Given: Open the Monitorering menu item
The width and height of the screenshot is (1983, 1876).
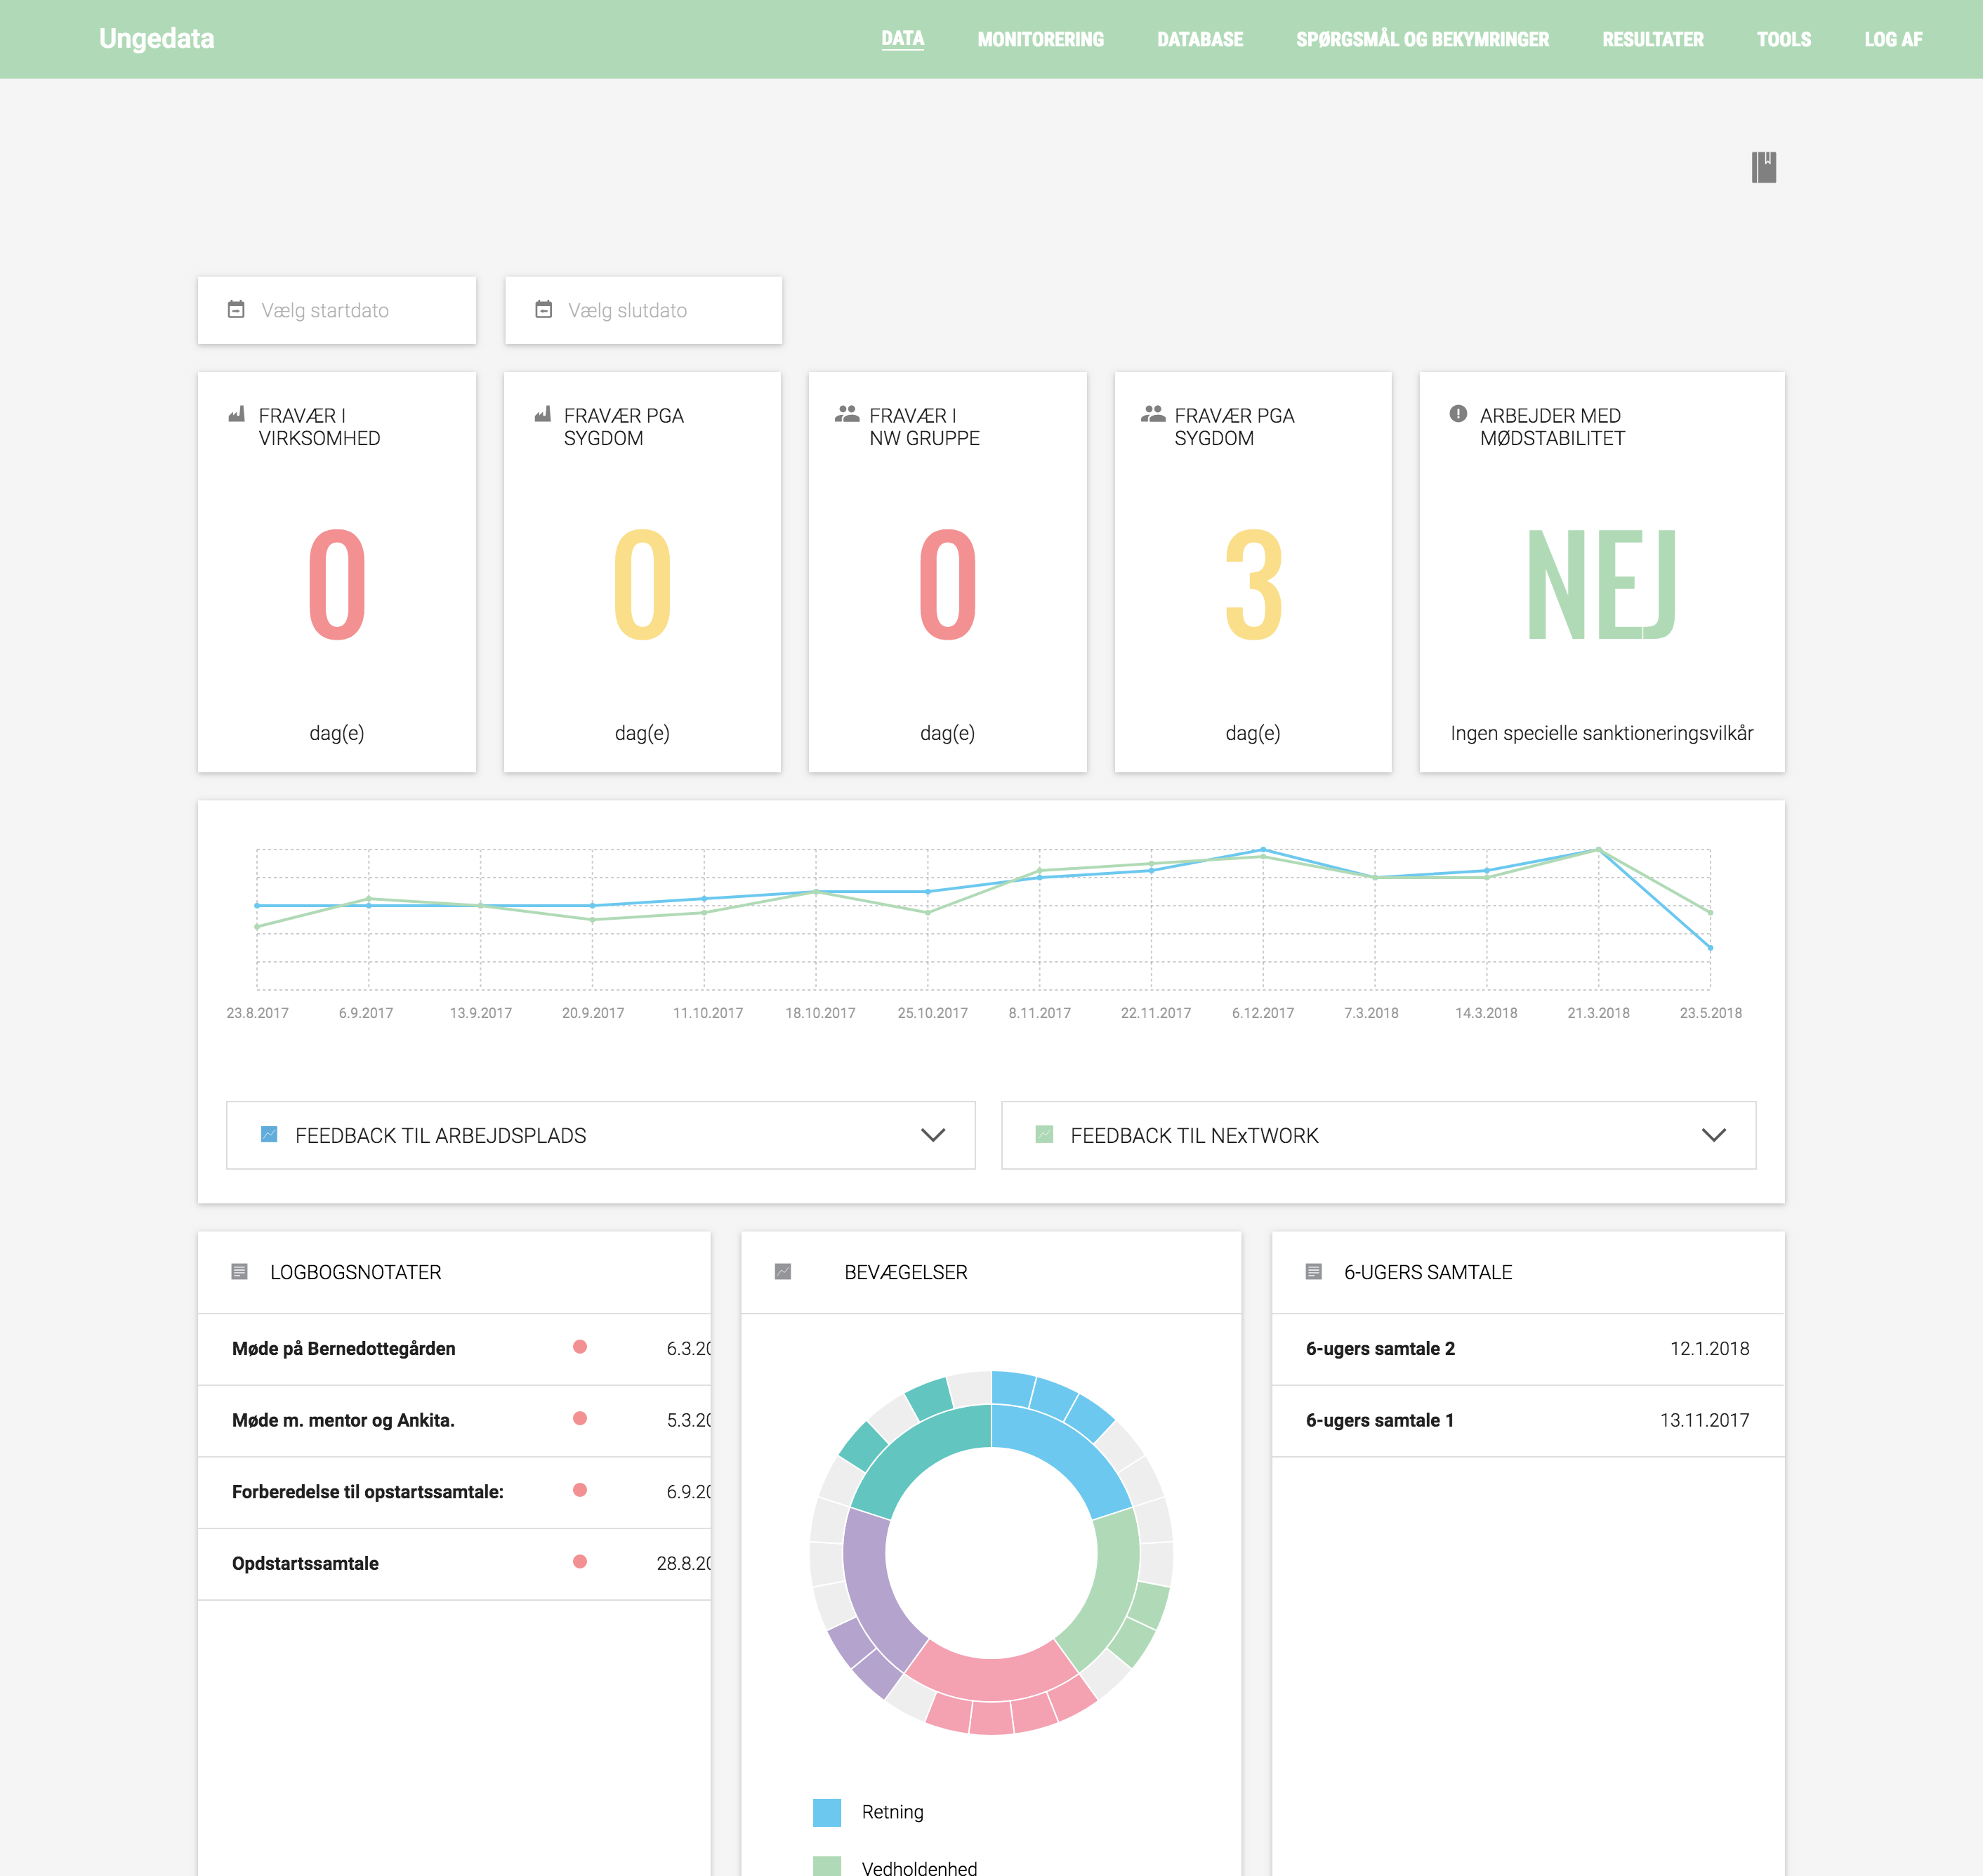Looking at the screenshot, I should pyautogui.click(x=1040, y=39).
